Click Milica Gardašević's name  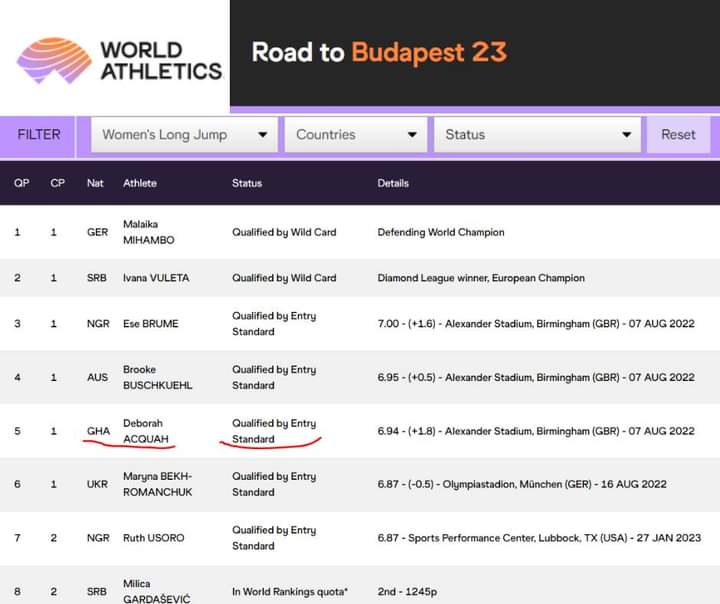[x=159, y=591]
